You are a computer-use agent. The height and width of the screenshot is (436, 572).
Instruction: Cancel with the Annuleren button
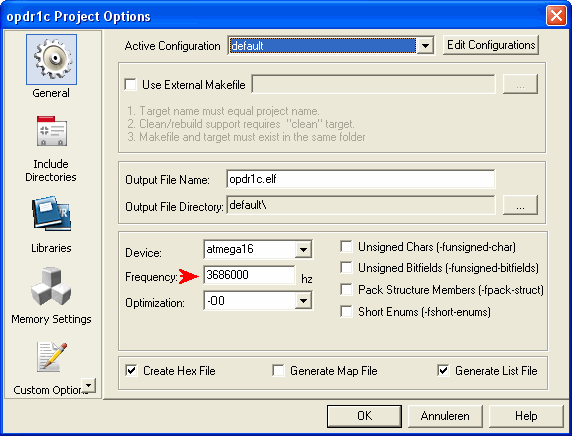[x=445, y=416]
